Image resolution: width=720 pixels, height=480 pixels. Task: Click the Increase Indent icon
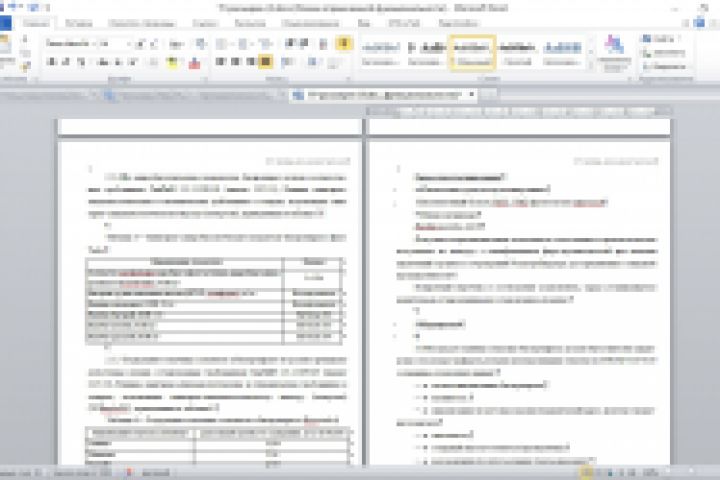[x=304, y=44]
